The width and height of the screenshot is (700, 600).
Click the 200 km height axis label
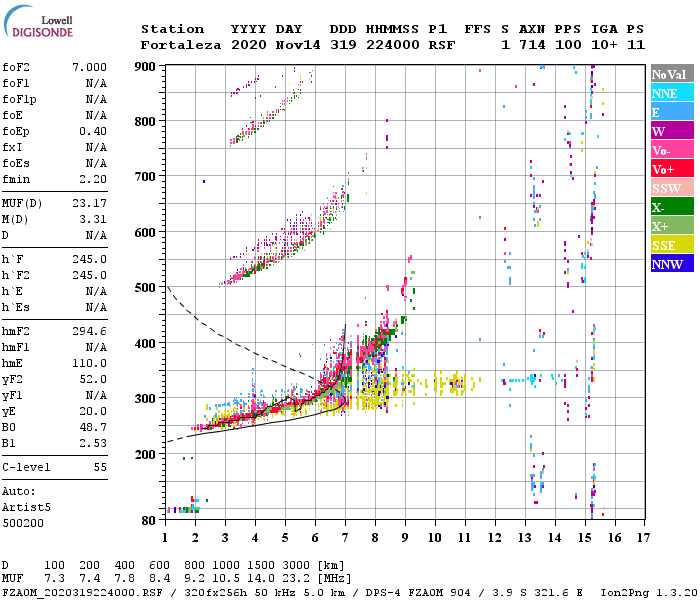pos(145,454)
